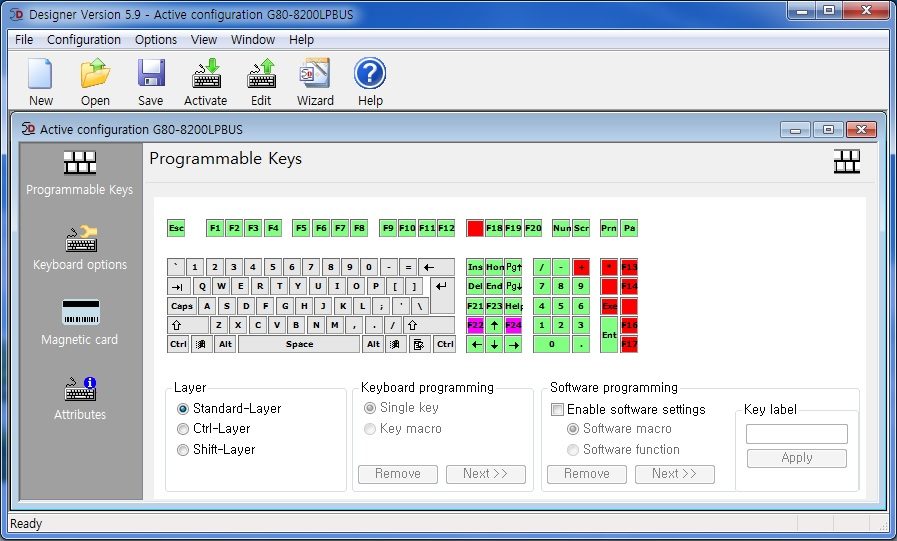
Task: Select the Standard-Layer radio button
Action: pos(182,409)
